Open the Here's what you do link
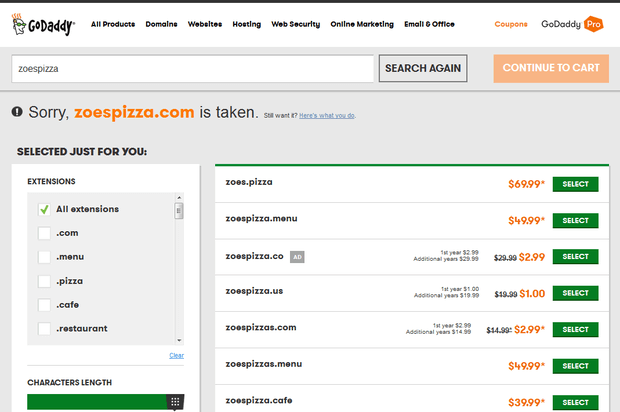Image resolution: width=620 pixels, height=412 pixels. (x=327, y=115)
